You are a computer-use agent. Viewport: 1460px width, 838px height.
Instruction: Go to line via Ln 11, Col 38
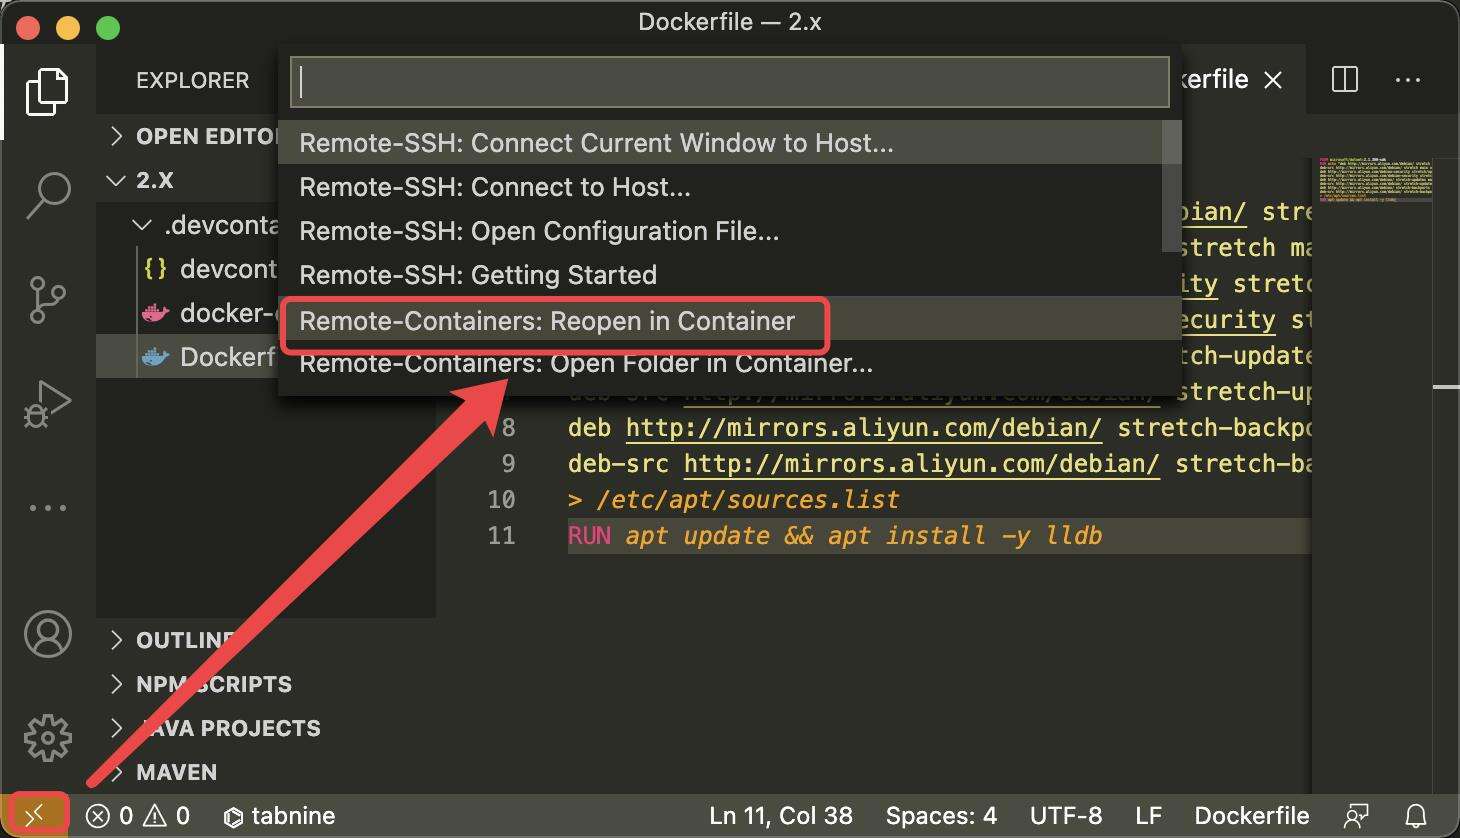tap(781, 816)
